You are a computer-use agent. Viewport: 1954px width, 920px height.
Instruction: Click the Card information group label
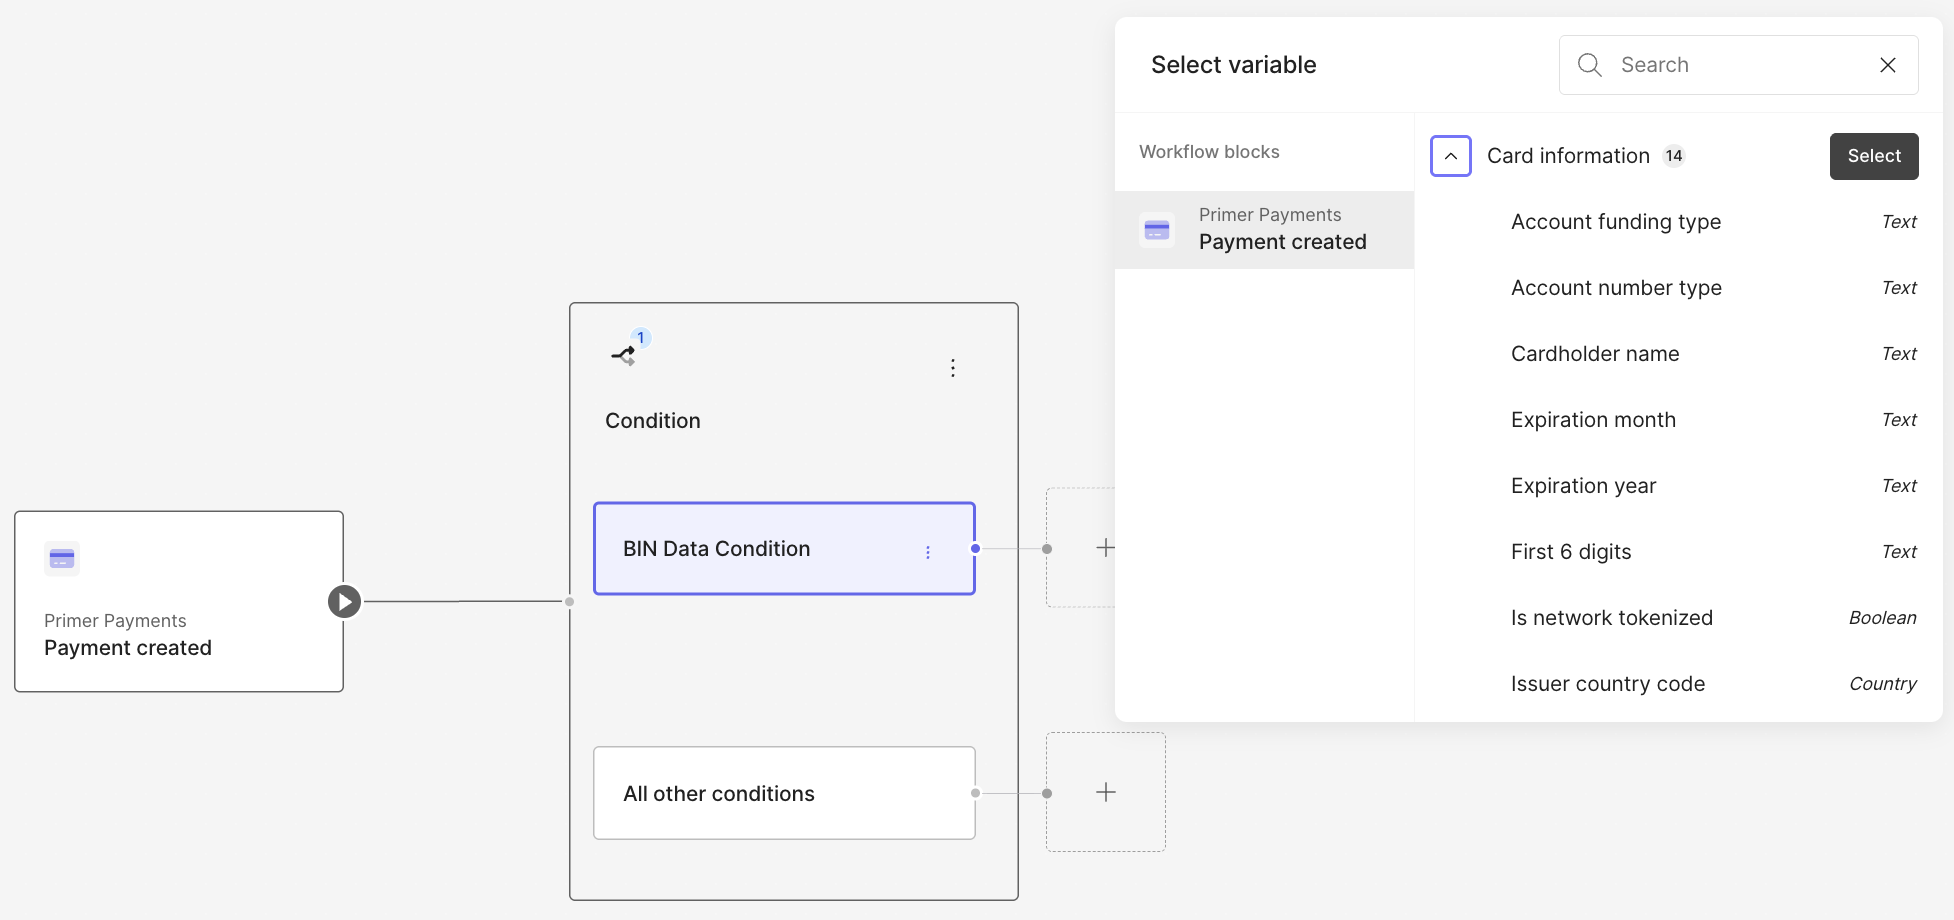click(1568, 156)
